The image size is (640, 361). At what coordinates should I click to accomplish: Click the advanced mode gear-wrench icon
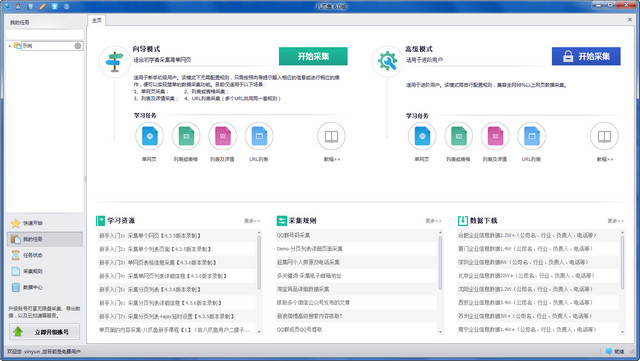(387, 61)
